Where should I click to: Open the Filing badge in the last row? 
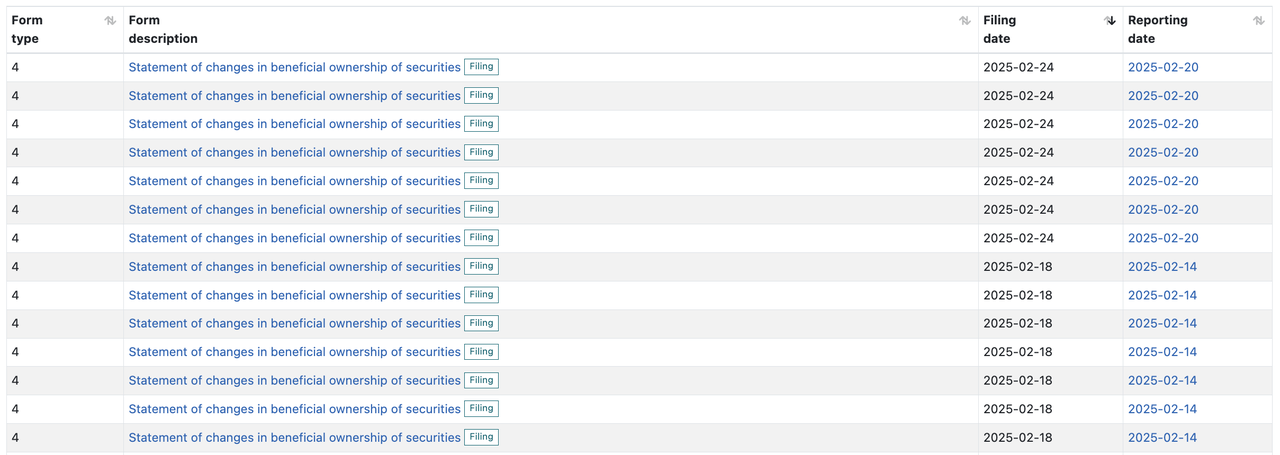(x=481, y=437)
